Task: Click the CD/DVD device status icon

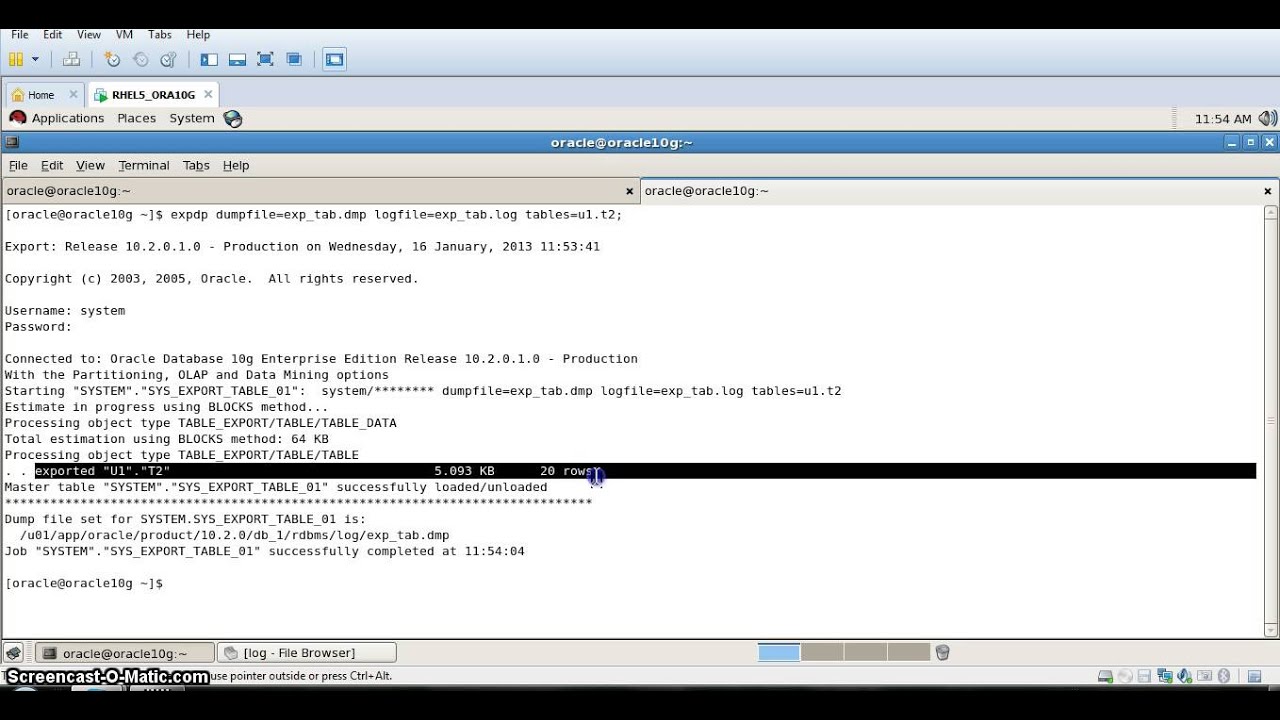Action: [1125, 677]
